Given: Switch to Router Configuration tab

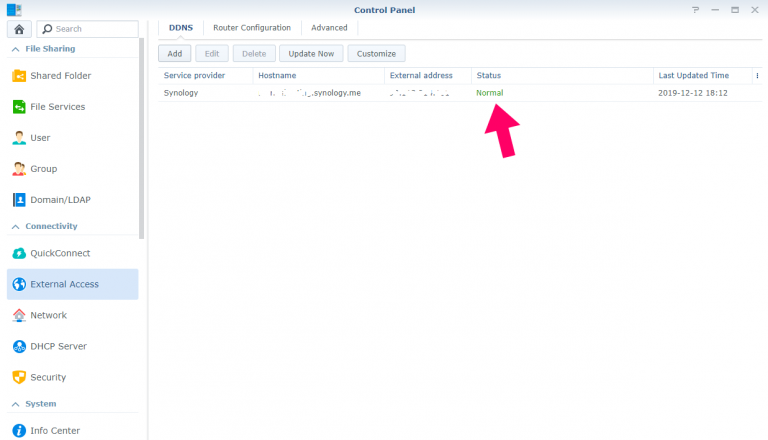Looking at the screenshot, I should pos(252,28).
